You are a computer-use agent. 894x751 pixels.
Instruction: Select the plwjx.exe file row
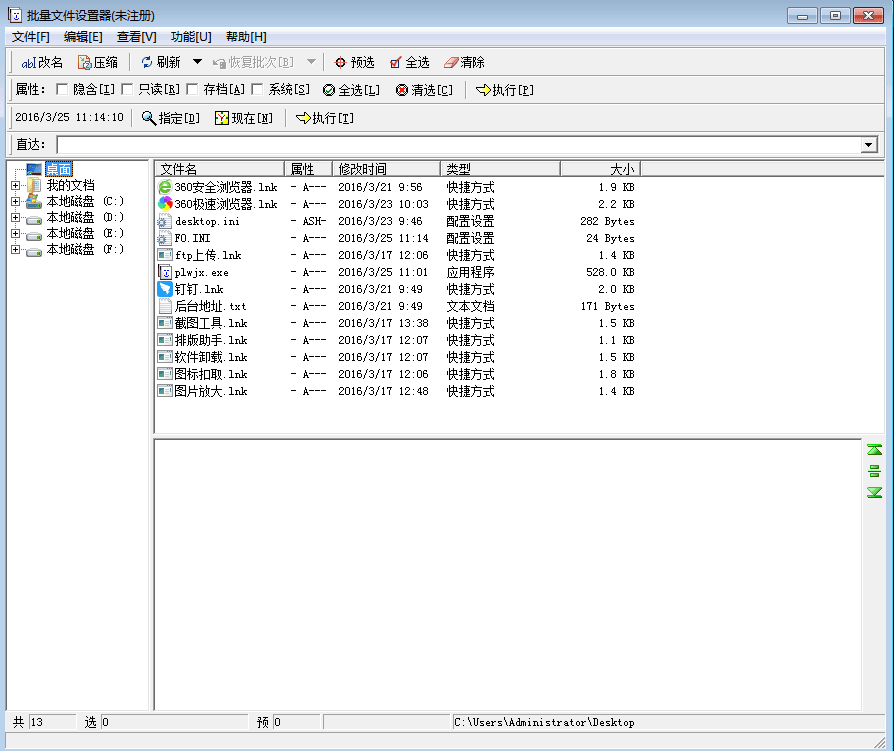(x=201, y=272)
